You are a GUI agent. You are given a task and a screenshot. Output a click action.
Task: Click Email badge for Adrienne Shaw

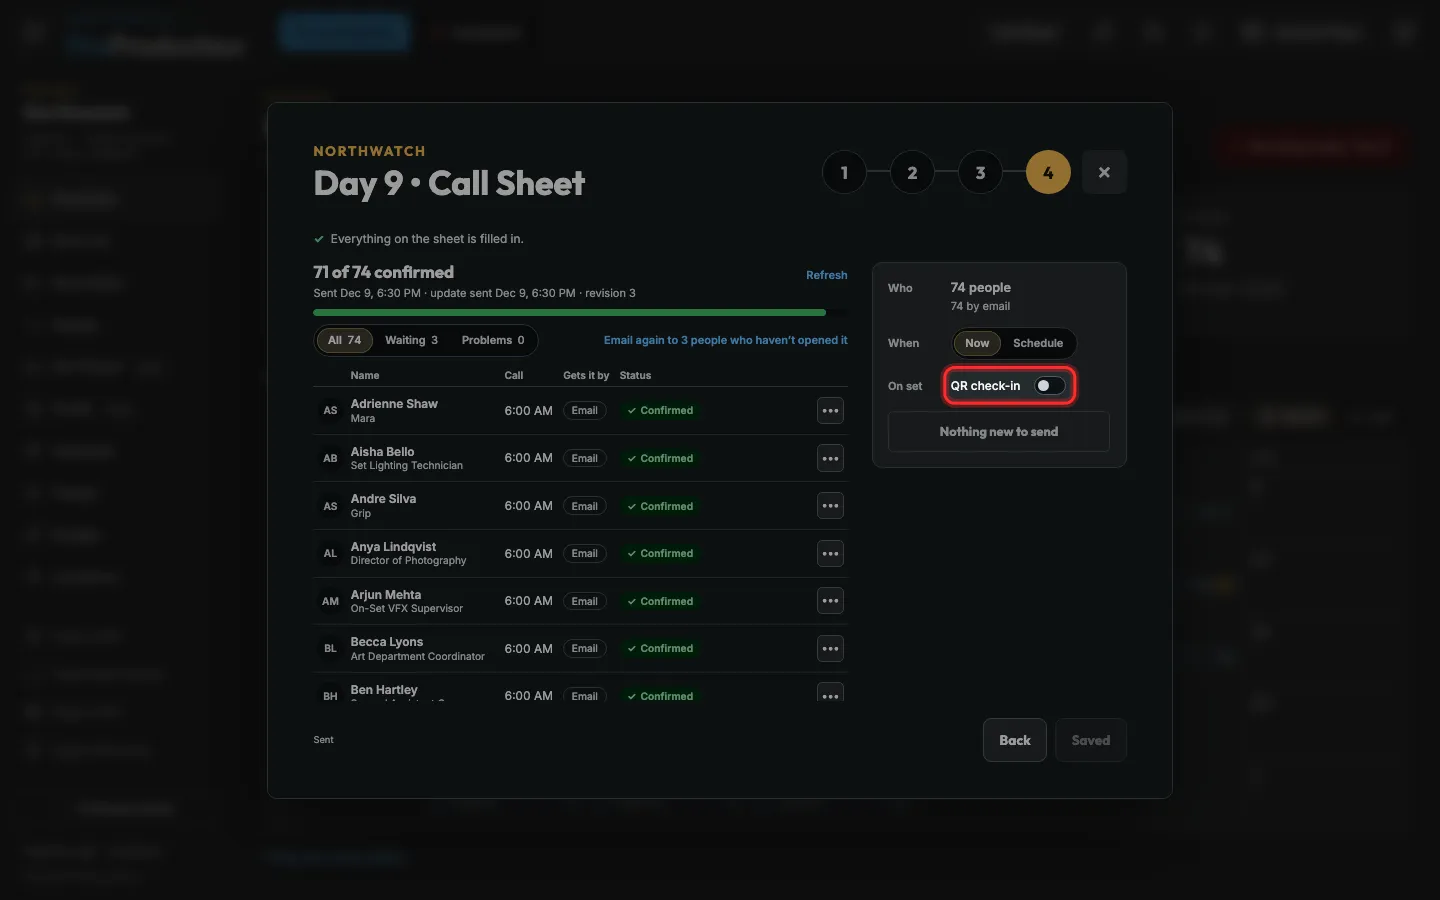[585, 411]
